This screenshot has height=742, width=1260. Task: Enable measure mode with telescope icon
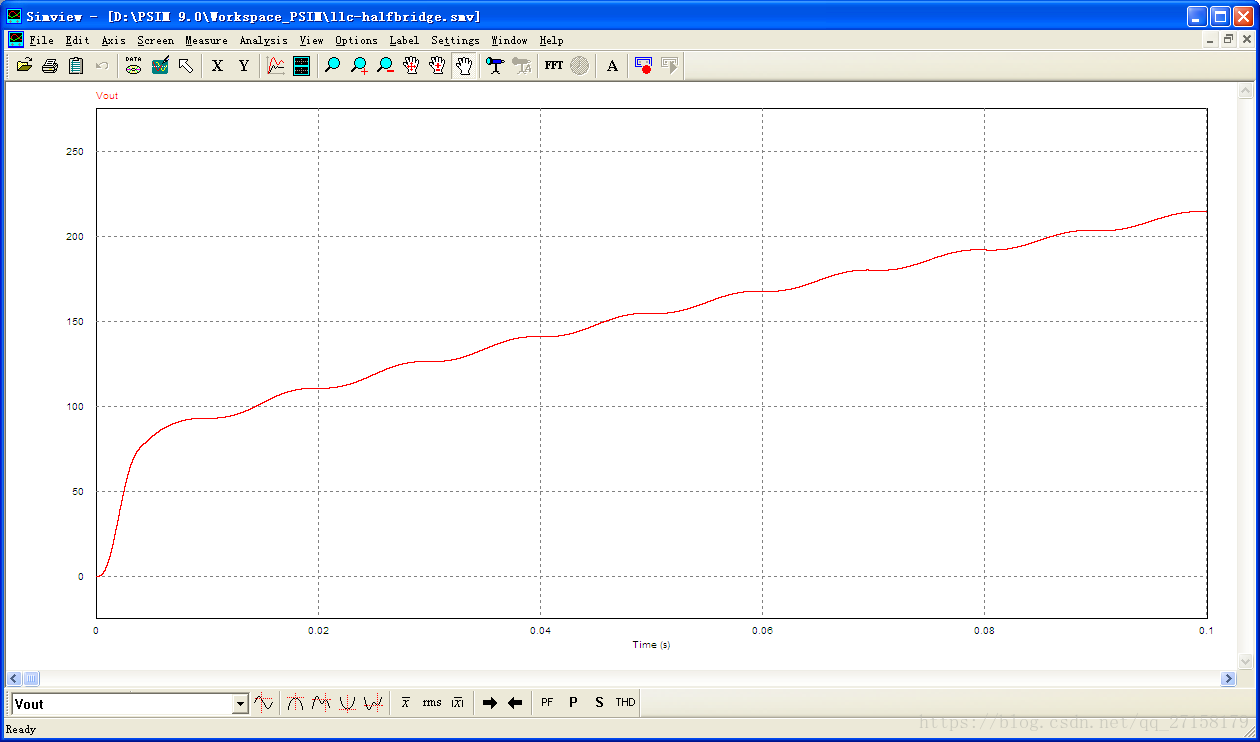495,66
